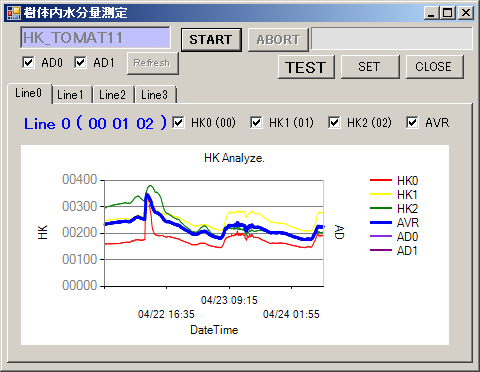
Task: Toggle the HK2 (02) checkbox
Action: [x=334, y=122]
